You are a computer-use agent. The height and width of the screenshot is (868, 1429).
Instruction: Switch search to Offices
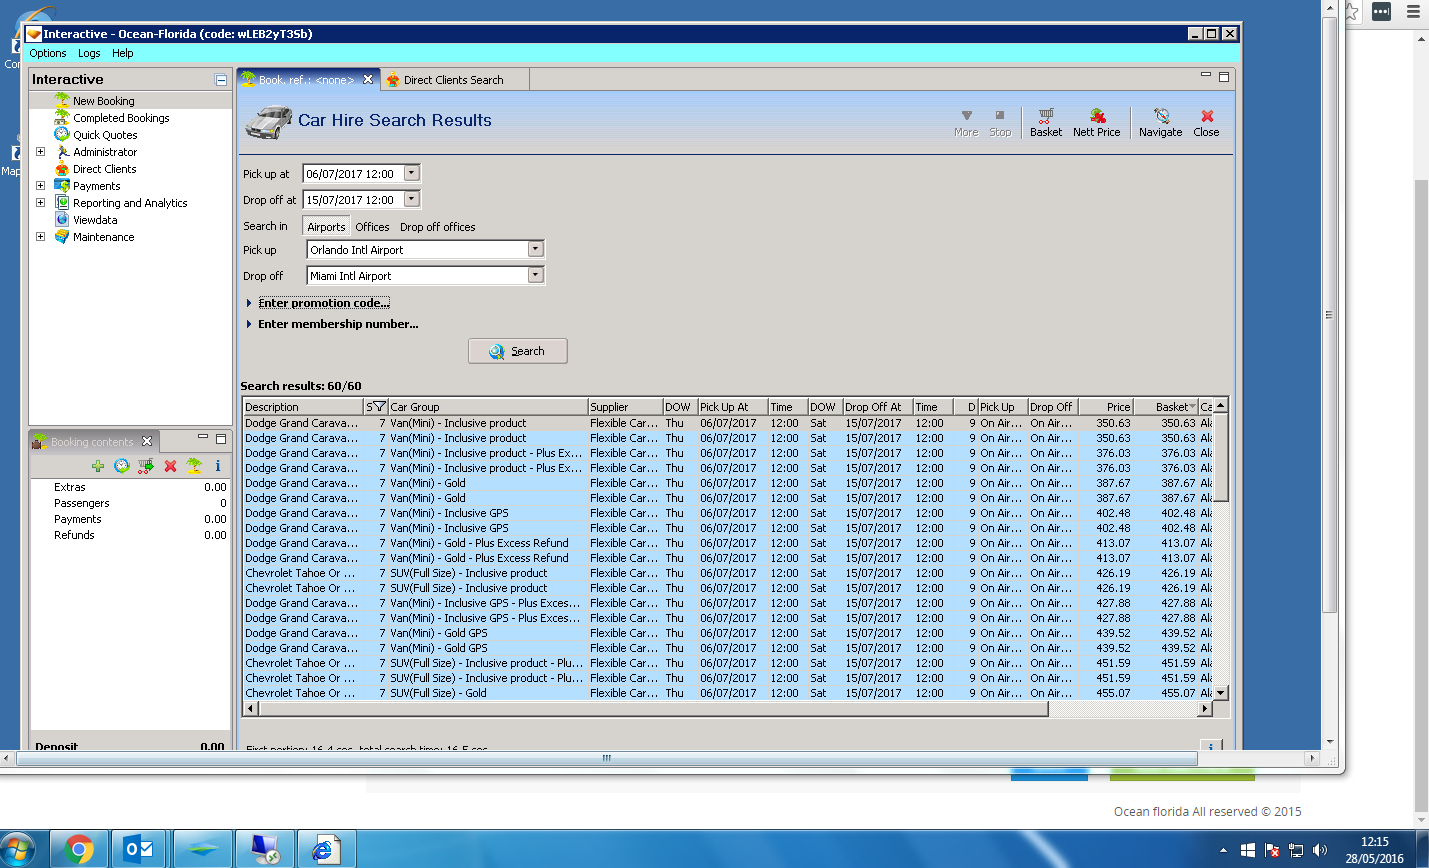click(372, 227)
